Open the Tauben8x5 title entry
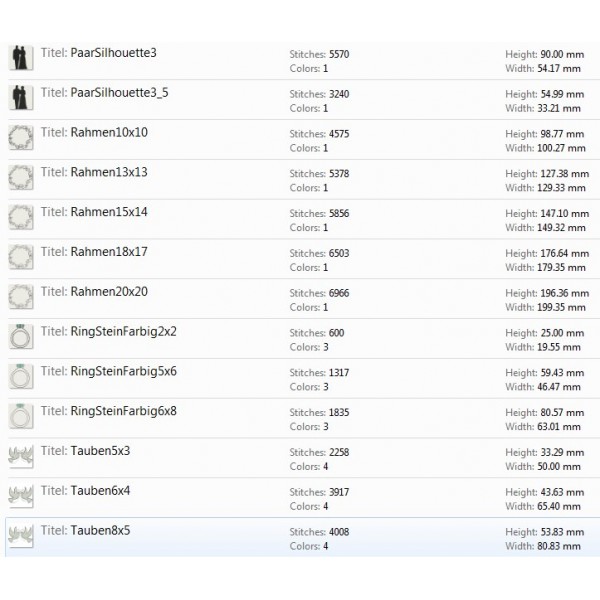Screen dimensions: 600x600 tap(100, 530)
